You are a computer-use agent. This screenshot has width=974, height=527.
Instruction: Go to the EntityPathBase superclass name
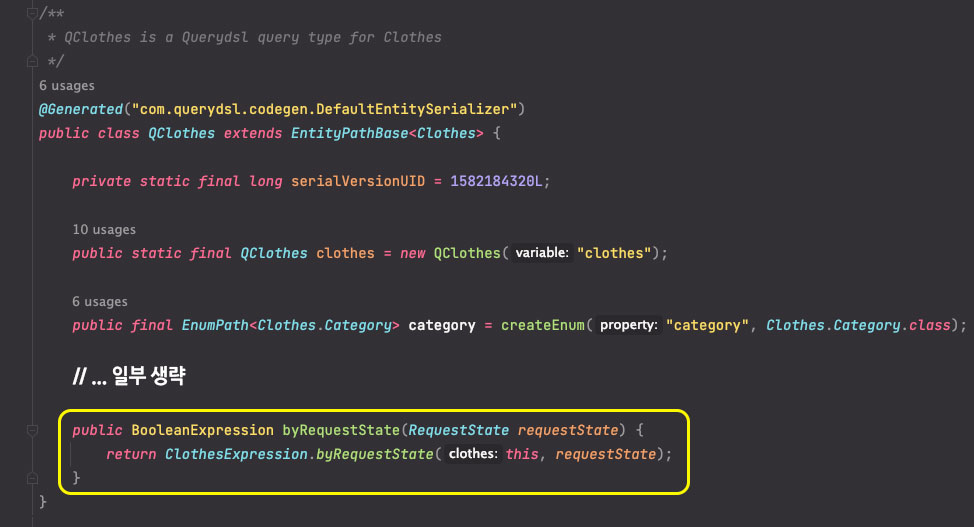pyautogui.click(x=349, y=134)
